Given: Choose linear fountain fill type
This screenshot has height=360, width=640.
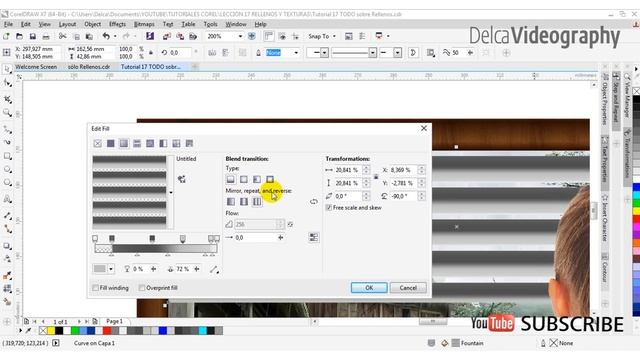Looking at the screenshot, I should [231, 179].
